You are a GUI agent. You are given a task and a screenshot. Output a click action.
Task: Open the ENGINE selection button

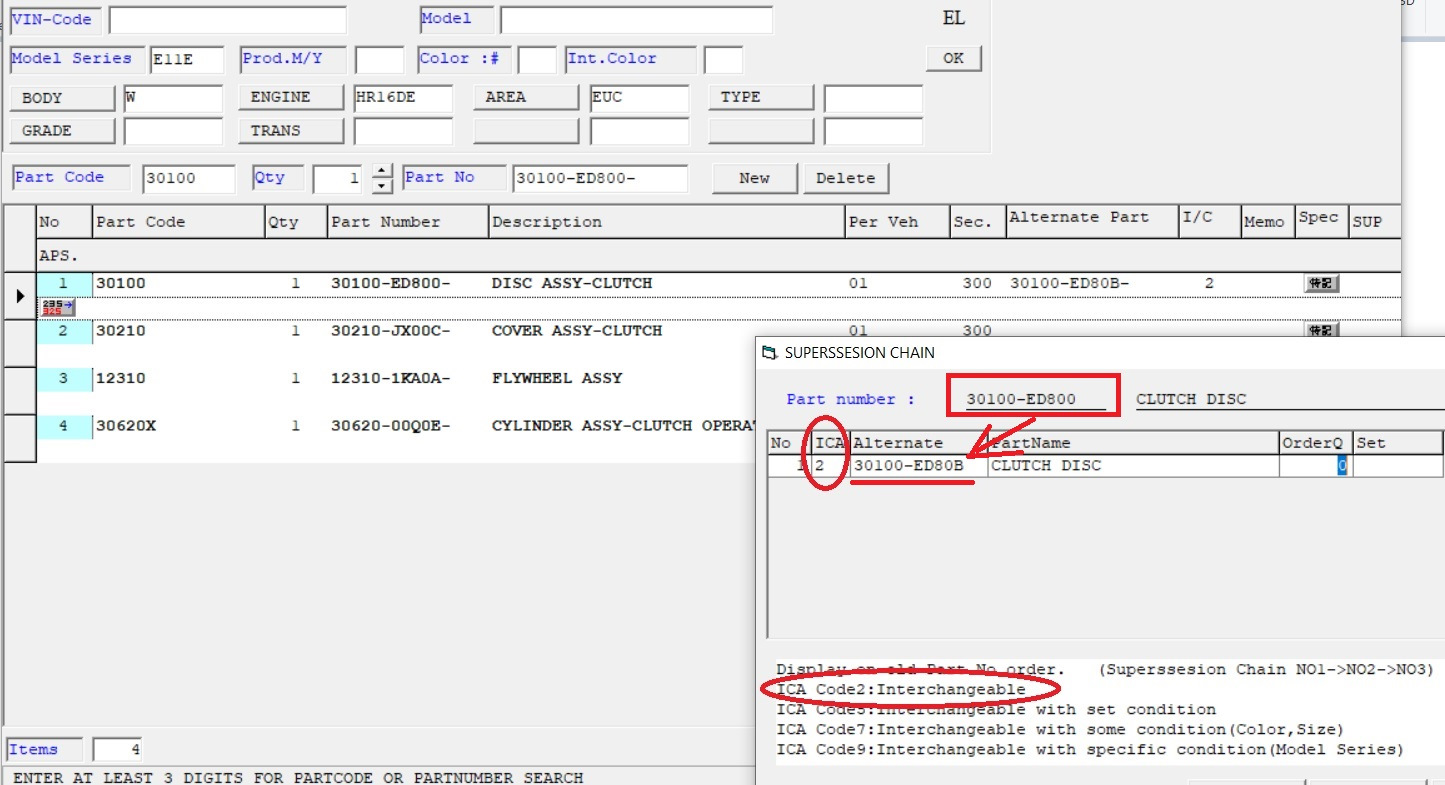pyautogui.click(x=291, y=98)
